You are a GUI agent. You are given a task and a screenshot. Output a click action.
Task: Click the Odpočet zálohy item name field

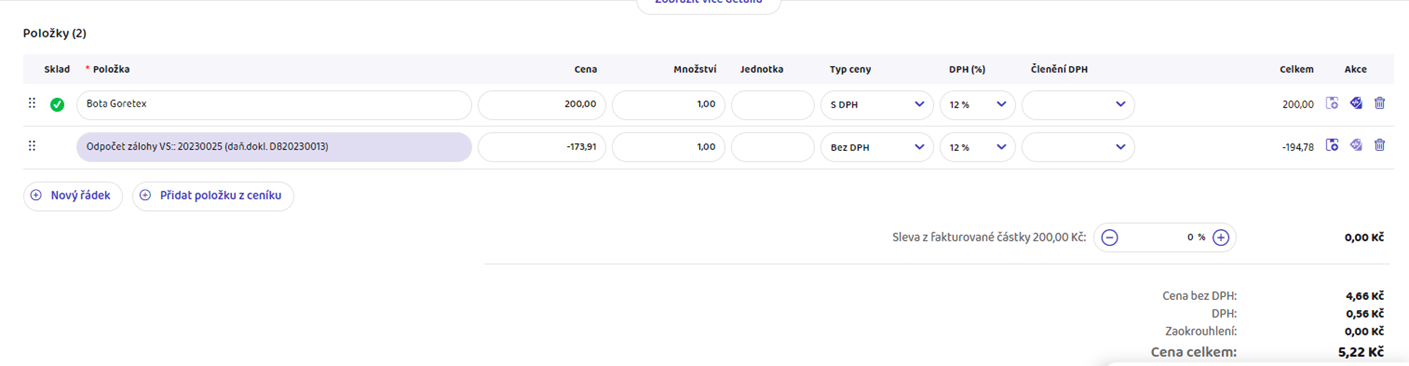(x=274, y=147)
